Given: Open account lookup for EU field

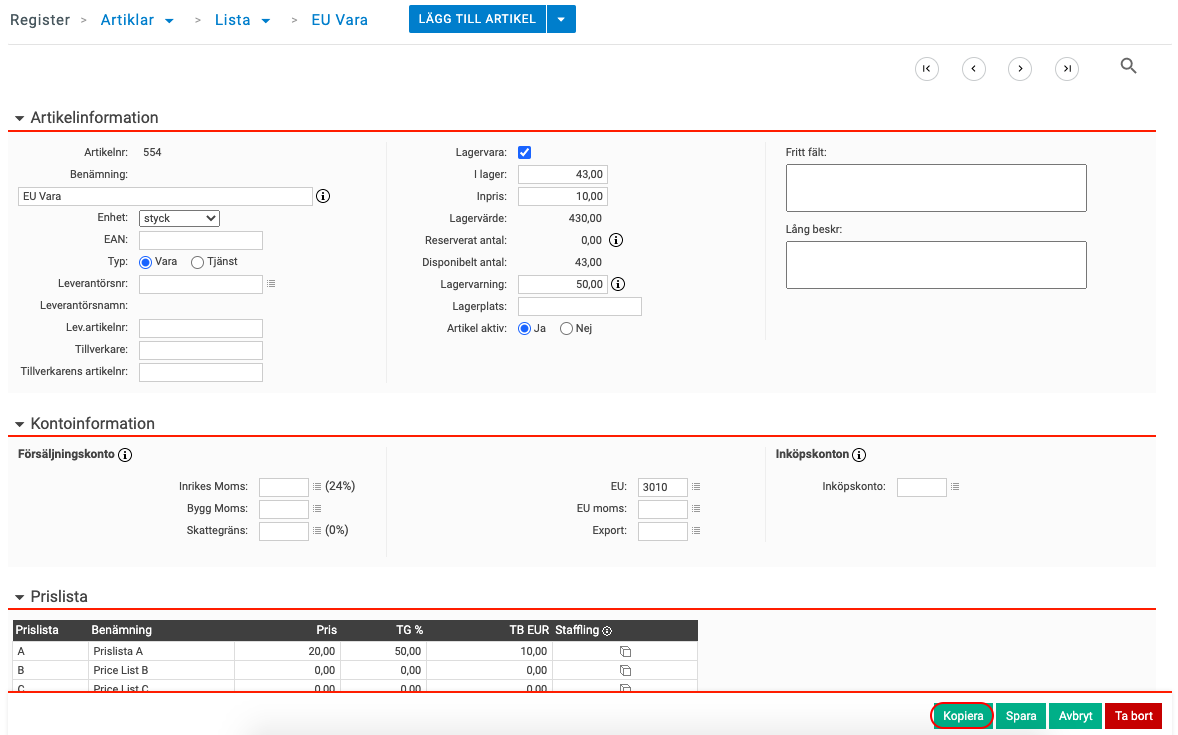Looking at the screenshot, I should [x=696, y=487].
